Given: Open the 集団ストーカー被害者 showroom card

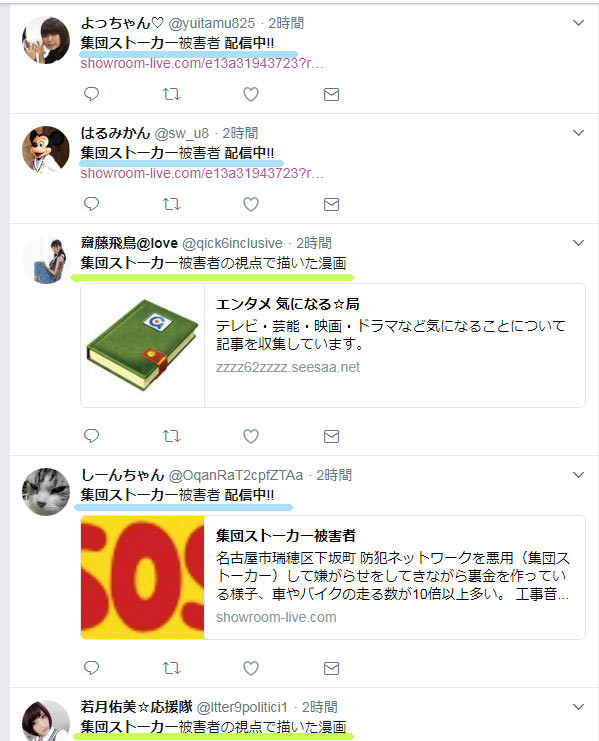Looking at the screenshot, I should tap(333, 577).
